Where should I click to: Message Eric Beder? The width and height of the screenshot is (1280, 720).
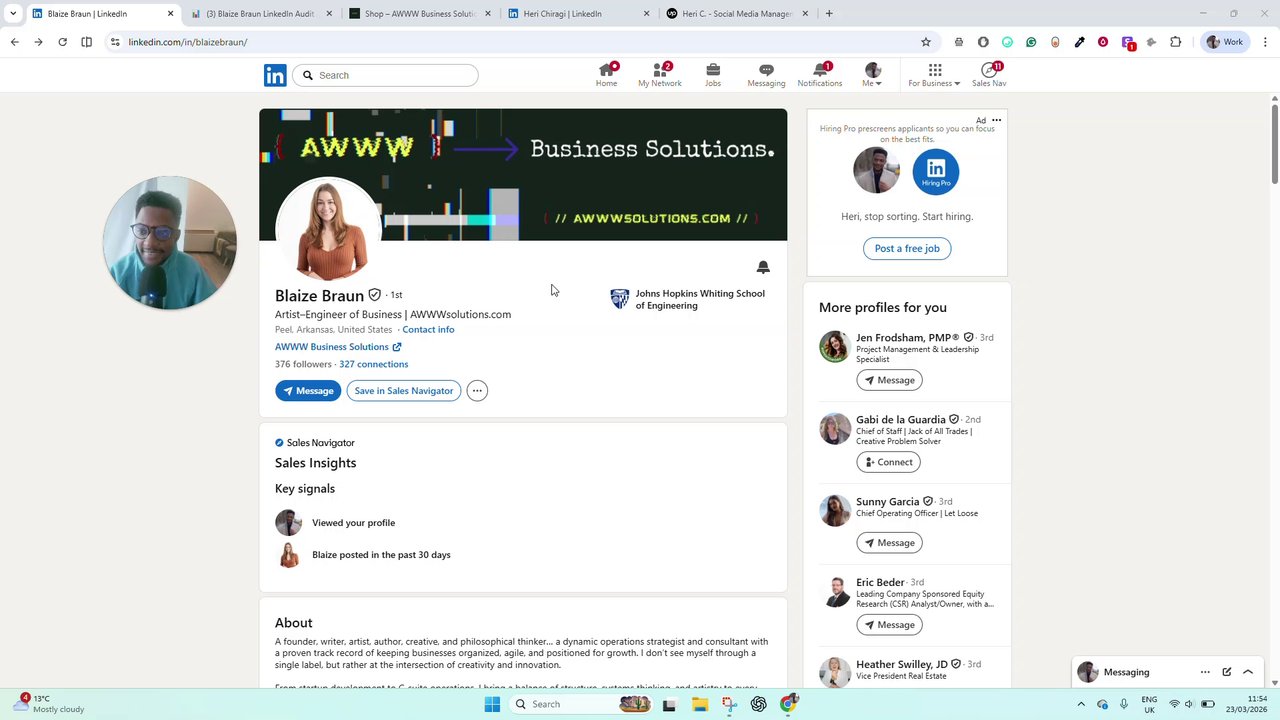[889, 625]
